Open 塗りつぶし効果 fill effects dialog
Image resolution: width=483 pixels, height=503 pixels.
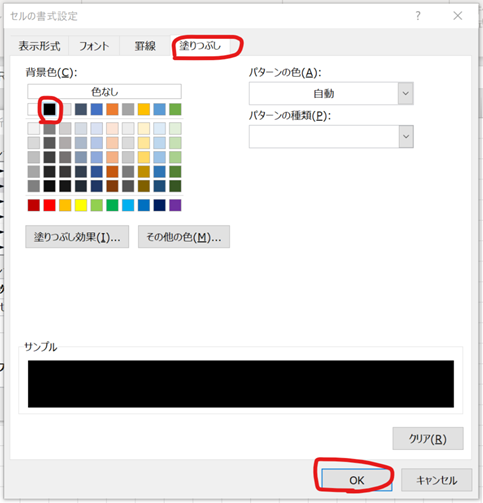(x=77, y=237)
